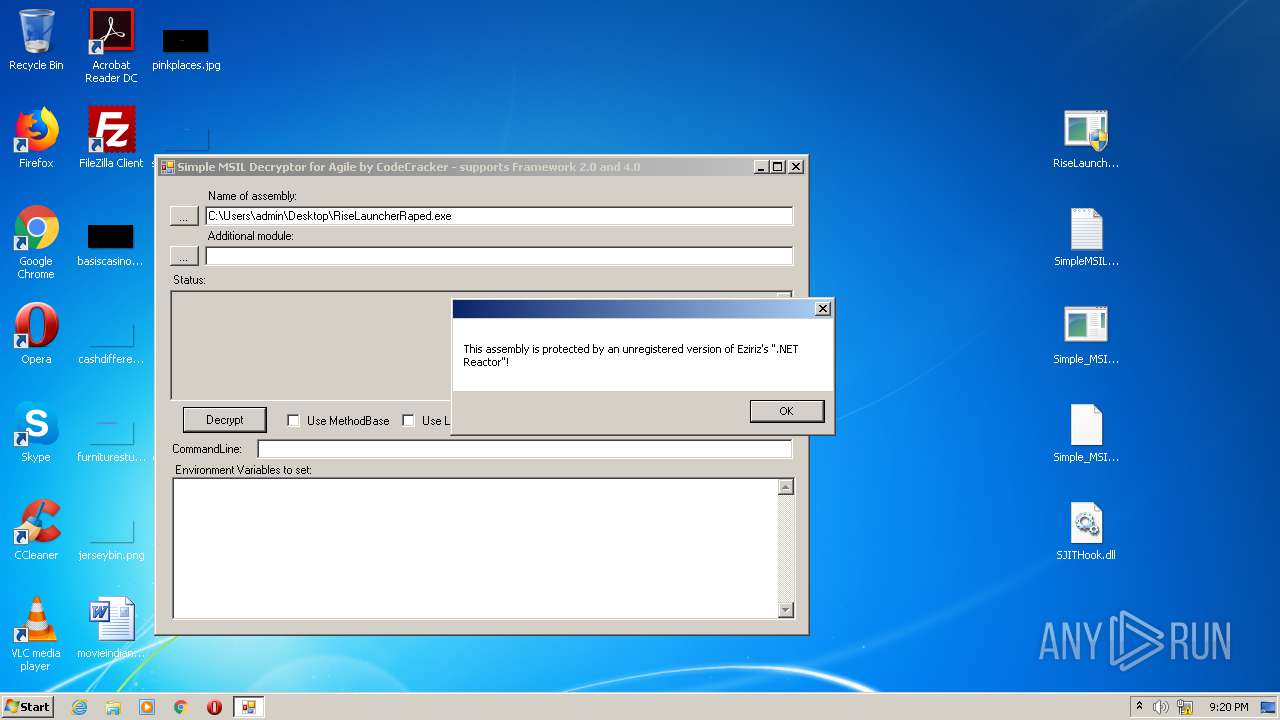Minimize the Simple MSIL Decryptor window
This screenshot has width=1280, height=720.
tap(761, 167)
